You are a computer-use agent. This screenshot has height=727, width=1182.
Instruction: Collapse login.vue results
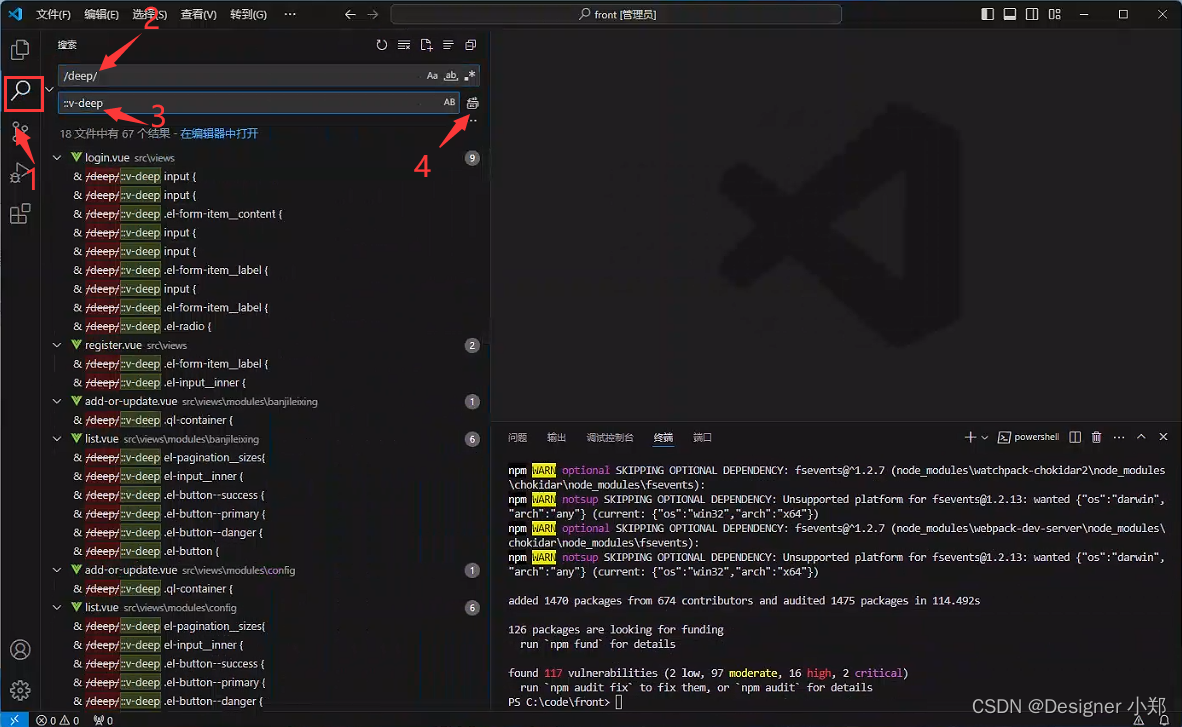coord(57,158)
